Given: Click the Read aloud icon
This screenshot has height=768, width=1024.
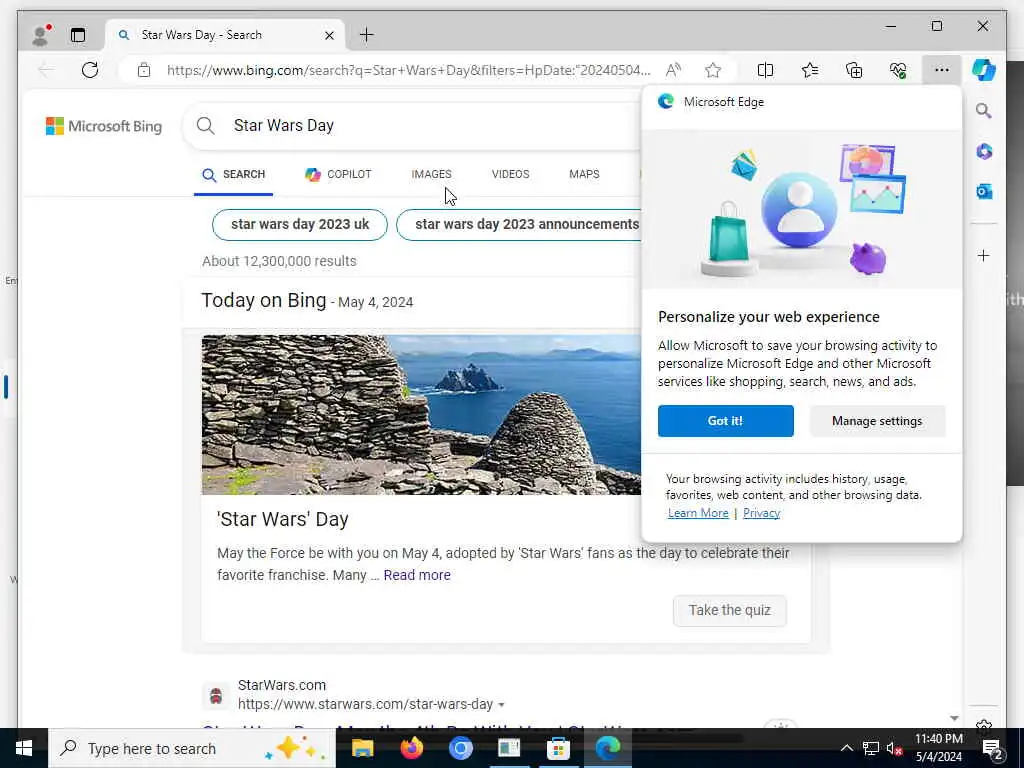Looking at the screenshot, I should click(x=673, y=70).
